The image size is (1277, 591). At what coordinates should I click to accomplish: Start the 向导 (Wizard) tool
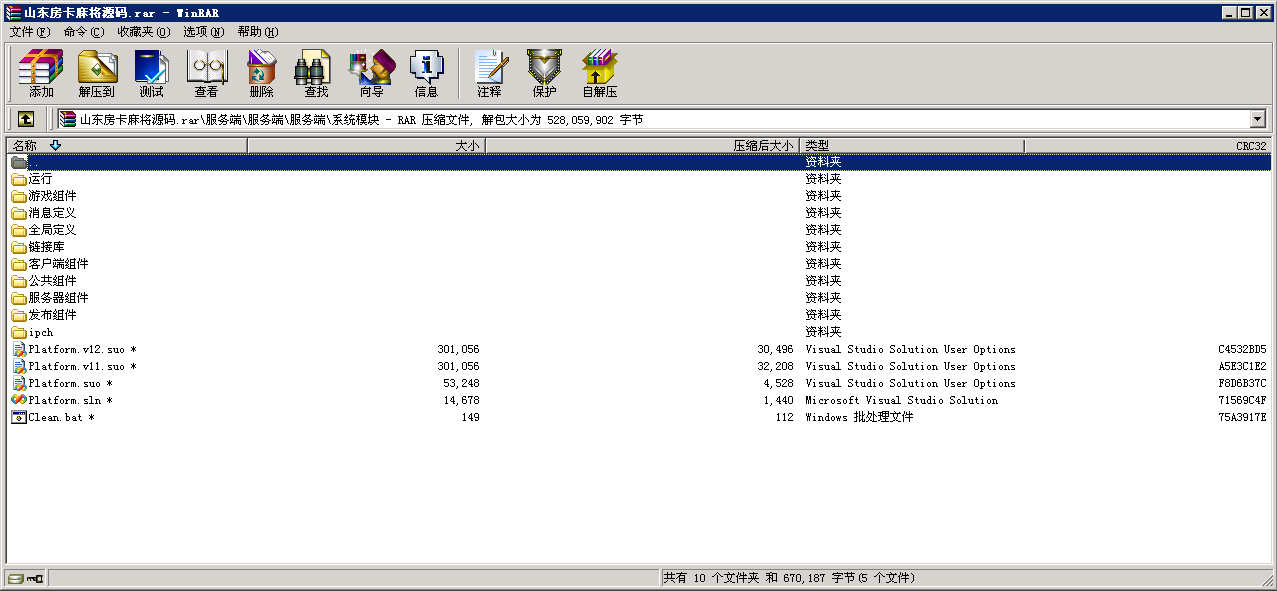coord(371,73)
